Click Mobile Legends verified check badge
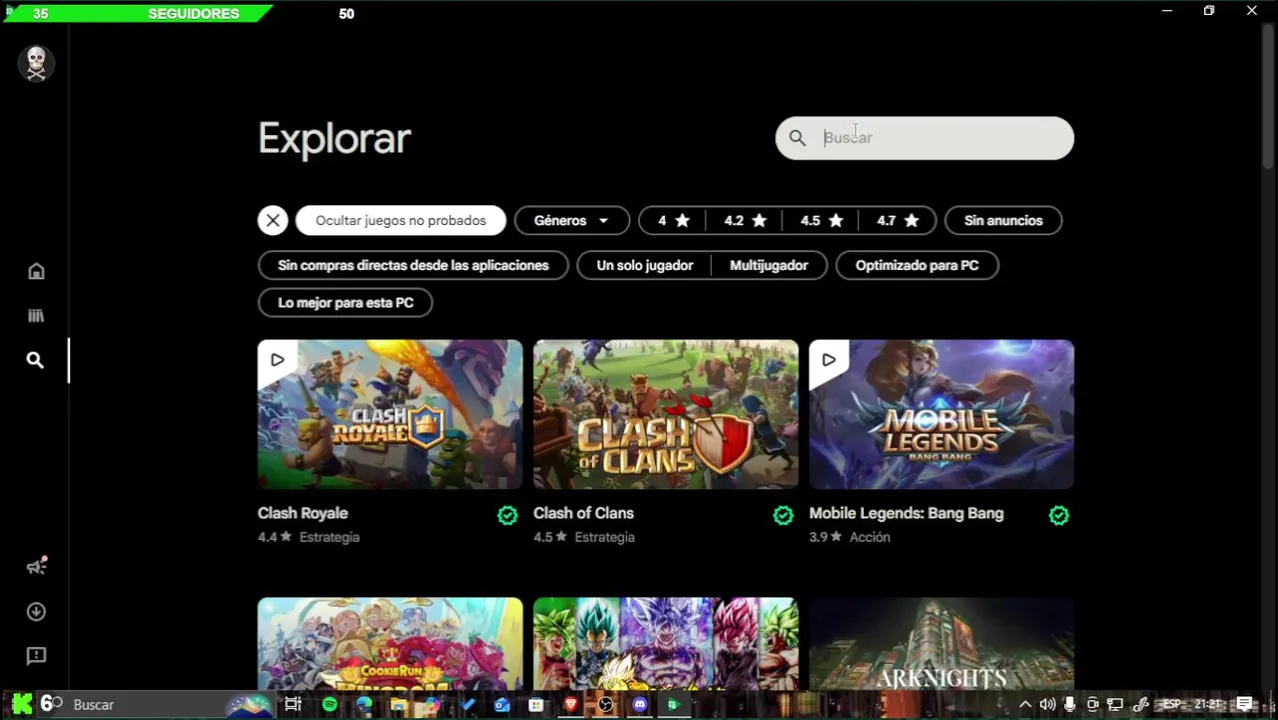This screenshot has height=720, width=1278. 1059,515
